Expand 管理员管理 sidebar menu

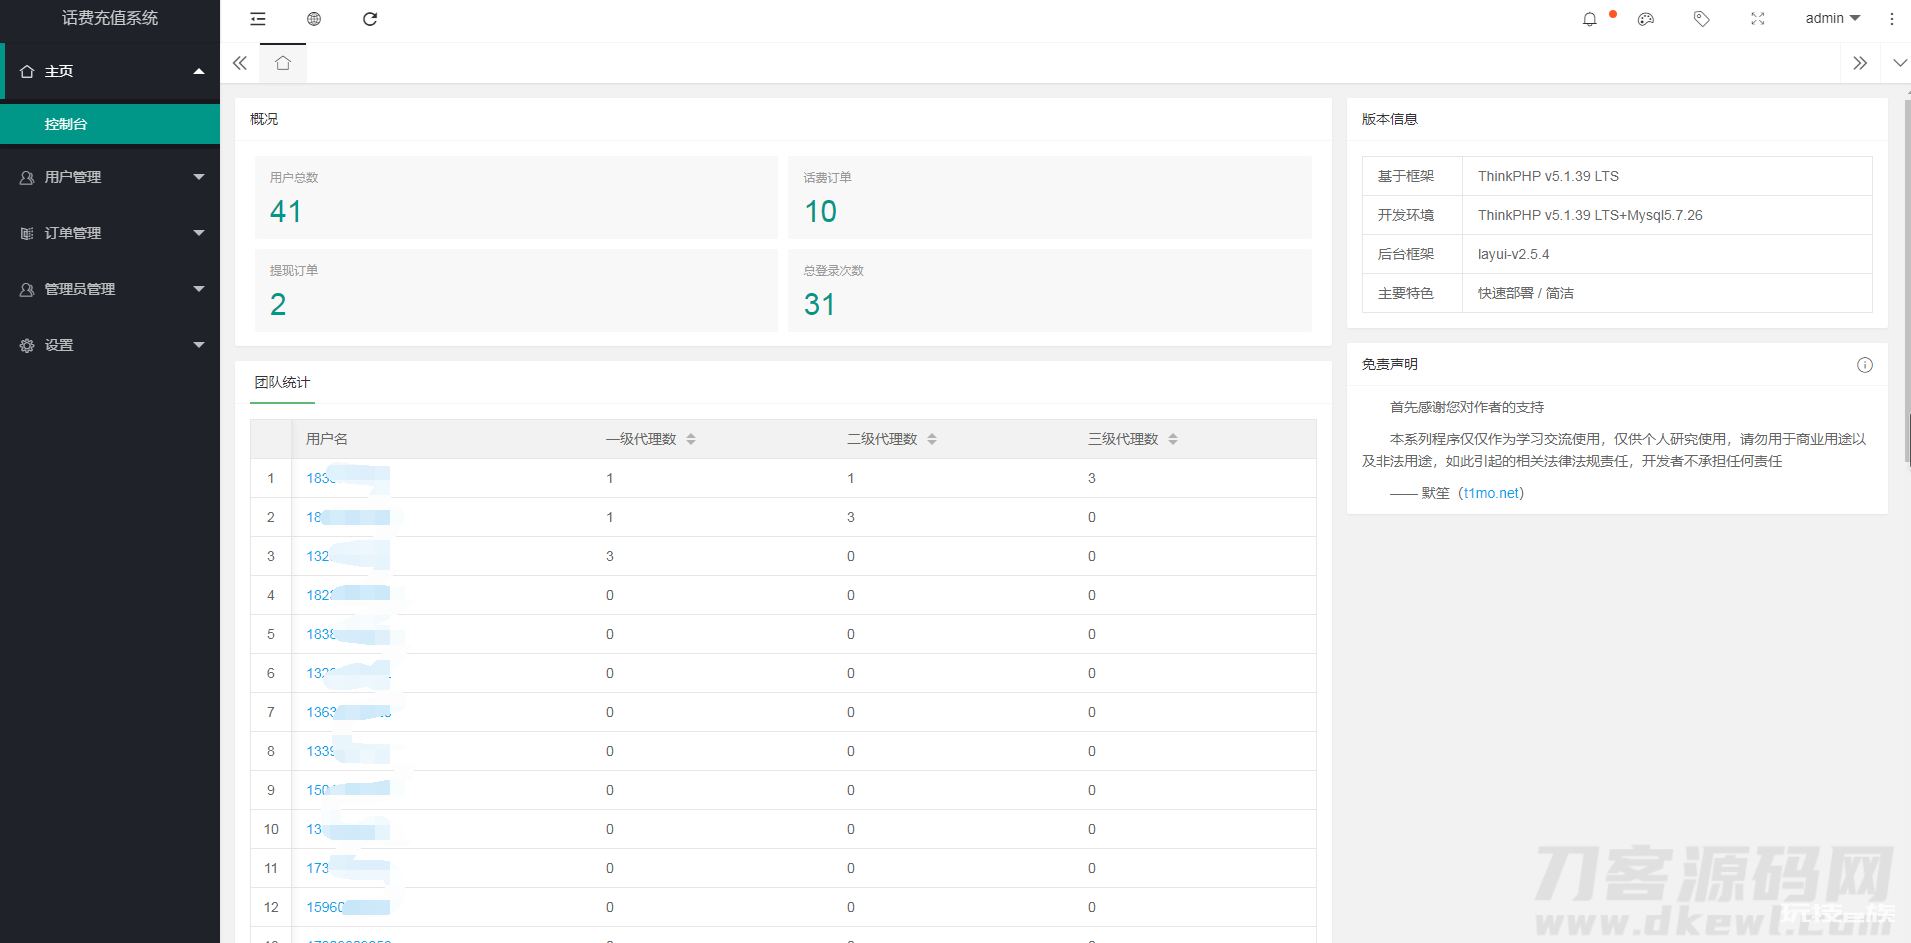tap(110, 289)
